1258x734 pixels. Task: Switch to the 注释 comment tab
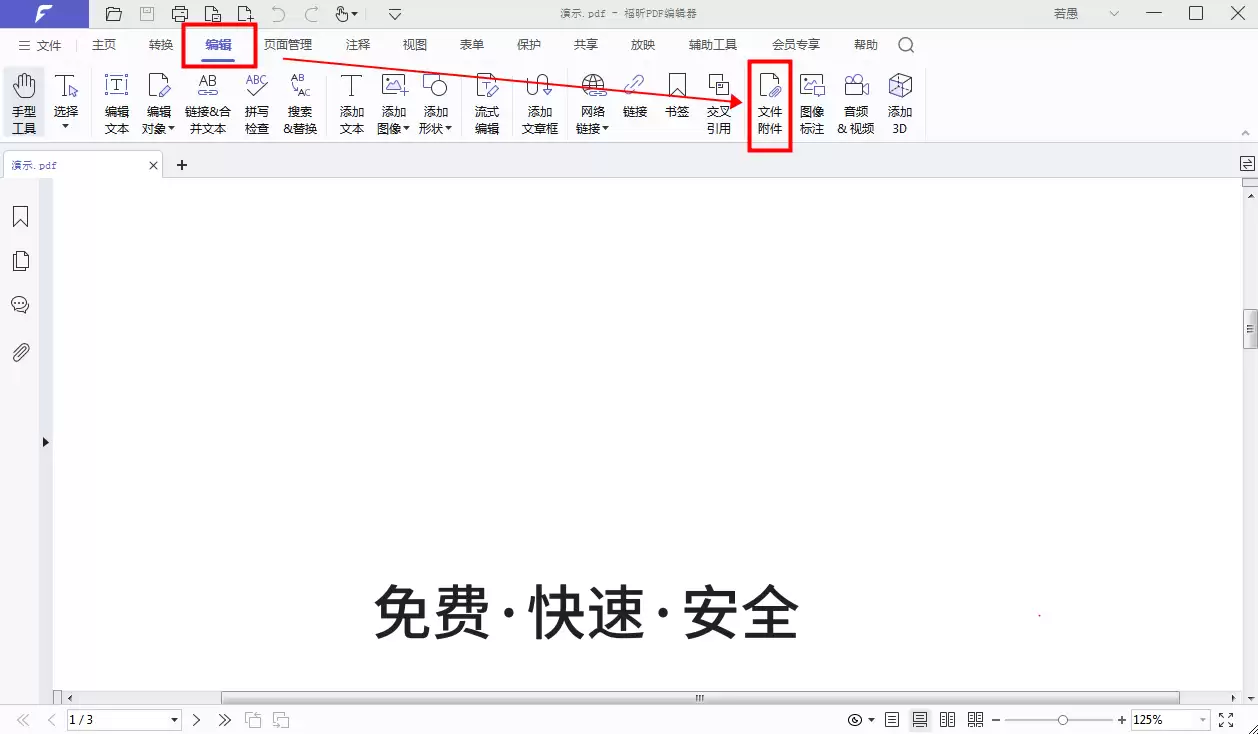358,45
